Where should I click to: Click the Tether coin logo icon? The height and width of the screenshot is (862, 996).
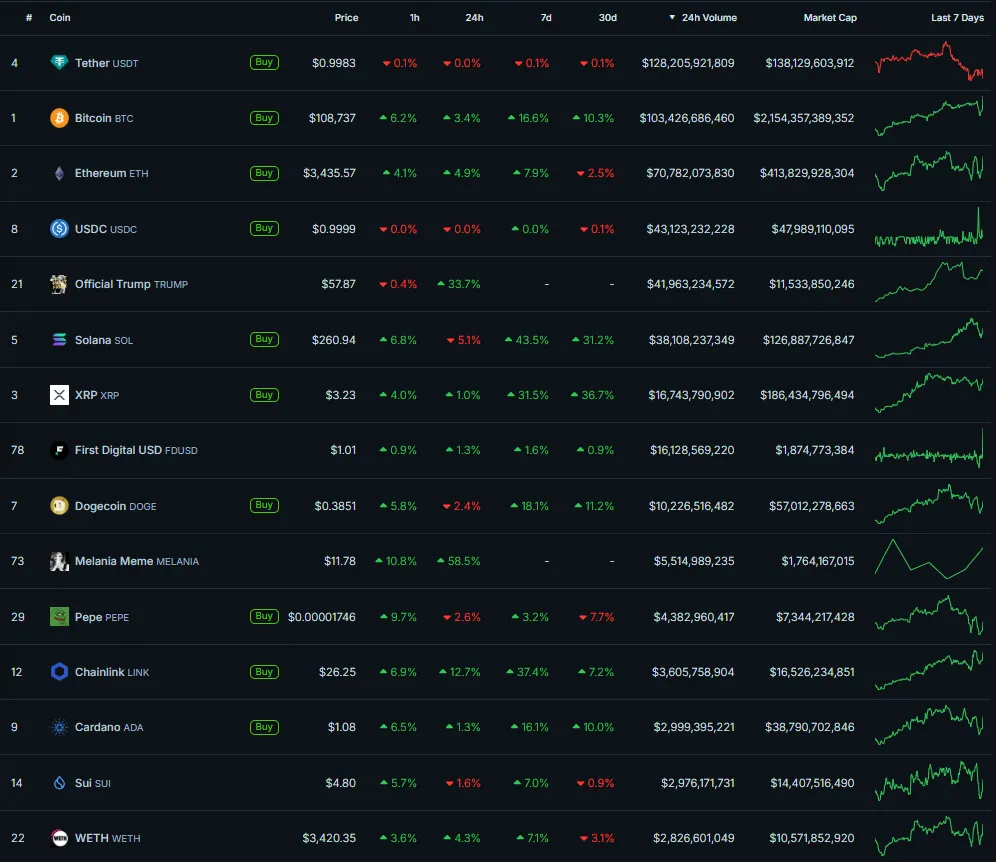pos(59,62)
